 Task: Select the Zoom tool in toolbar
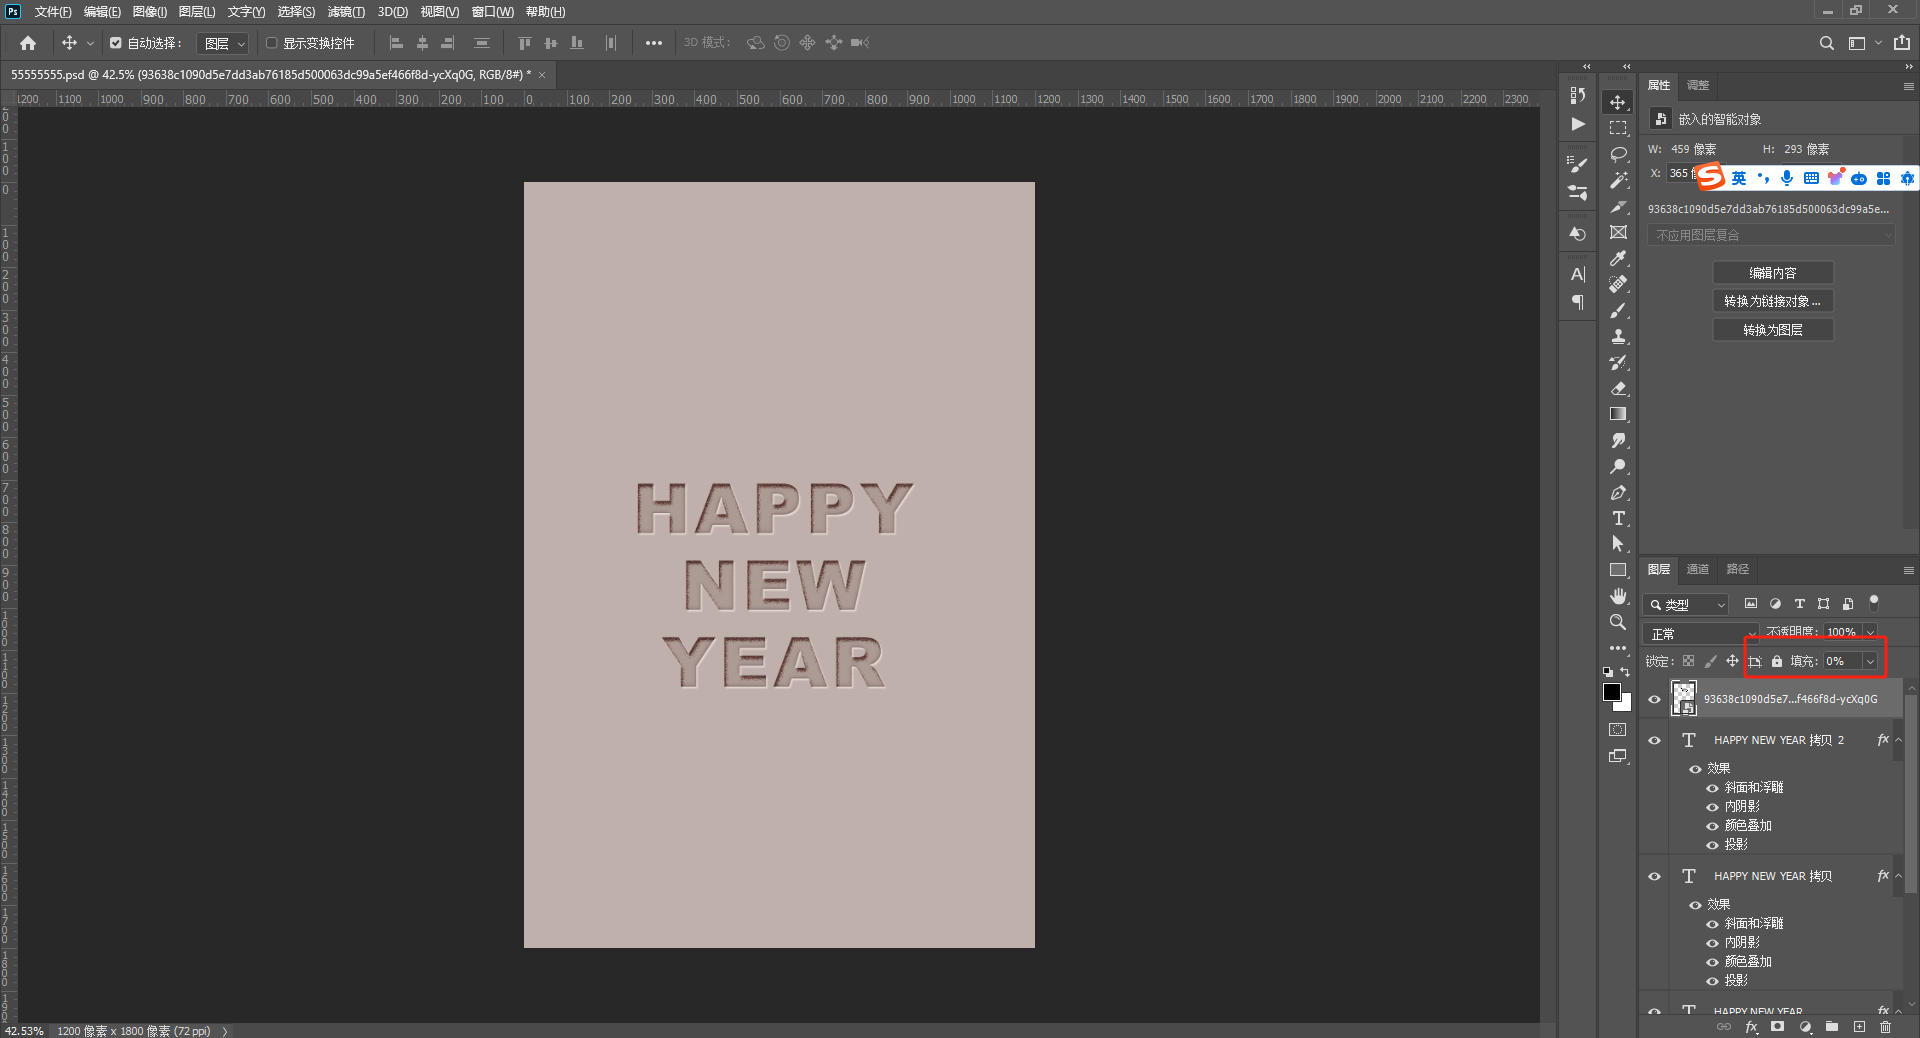[x=1618, y=622]
